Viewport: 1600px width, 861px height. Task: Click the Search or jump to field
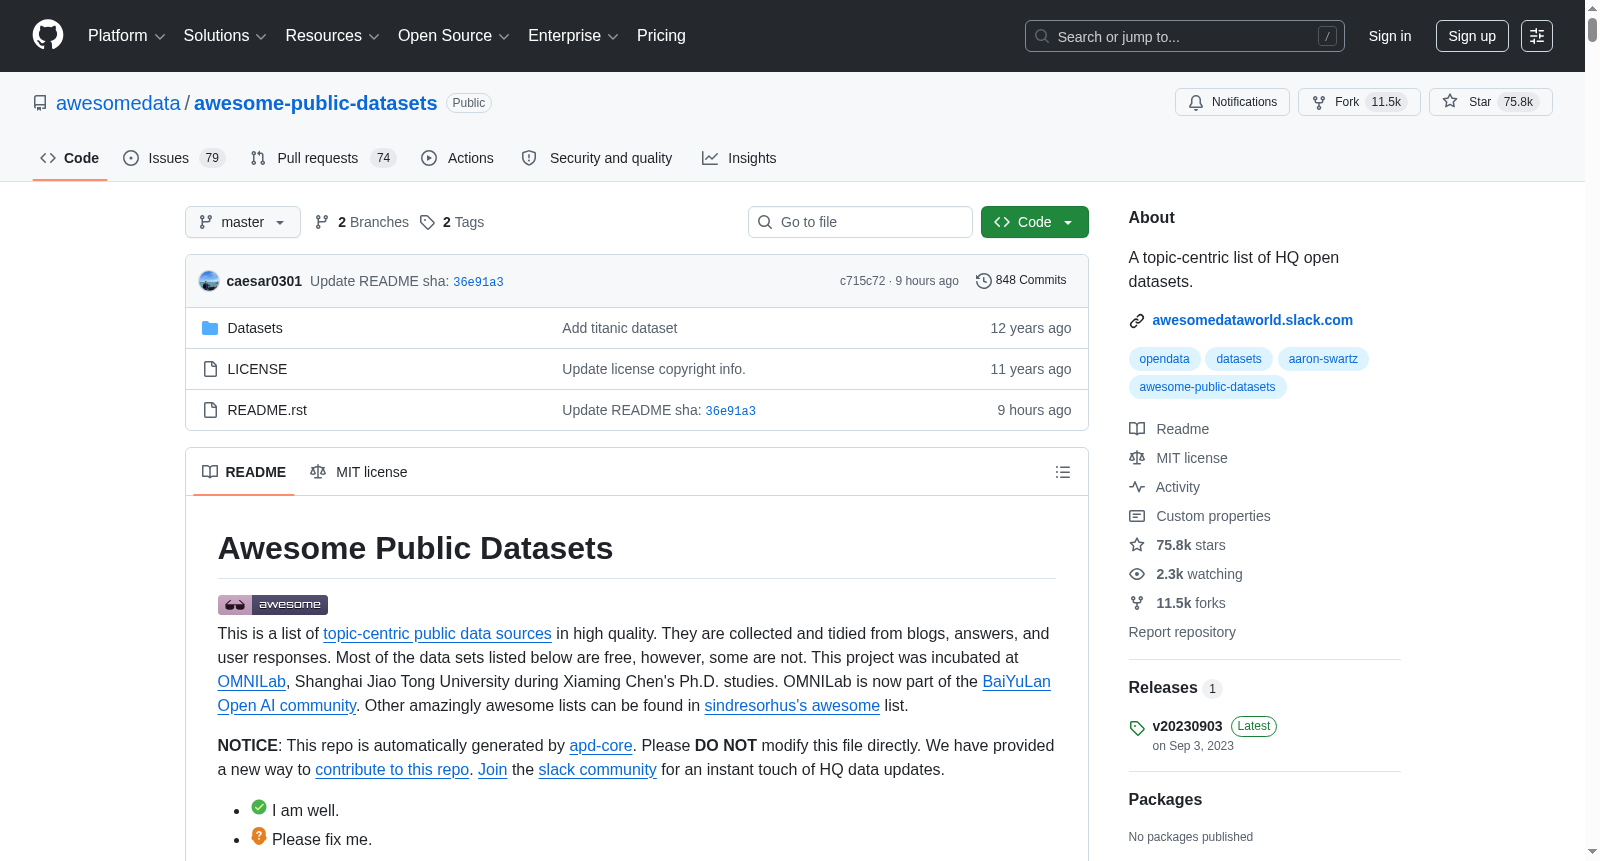1184,36
